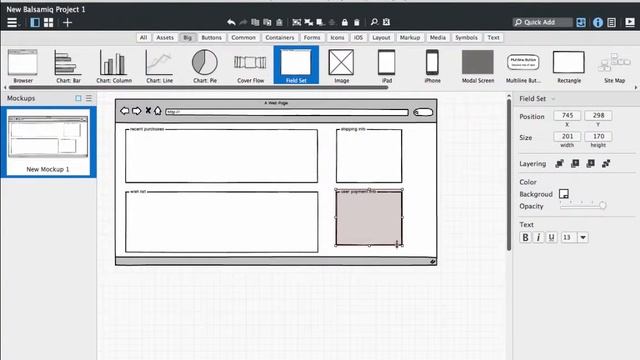Select the Assets library category tab

click(165, 38)
